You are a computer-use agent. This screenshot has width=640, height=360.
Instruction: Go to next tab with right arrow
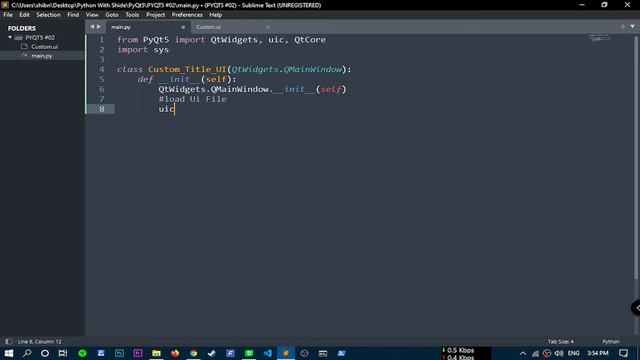click(98, 27)
